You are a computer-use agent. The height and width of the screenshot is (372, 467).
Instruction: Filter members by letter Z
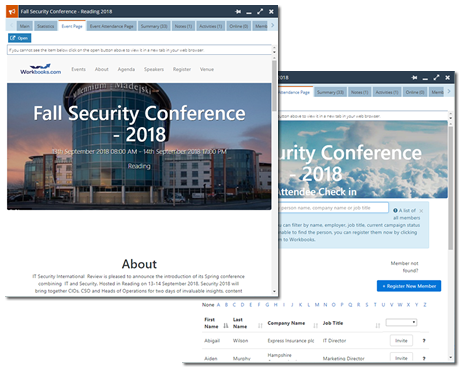[425, 305]
